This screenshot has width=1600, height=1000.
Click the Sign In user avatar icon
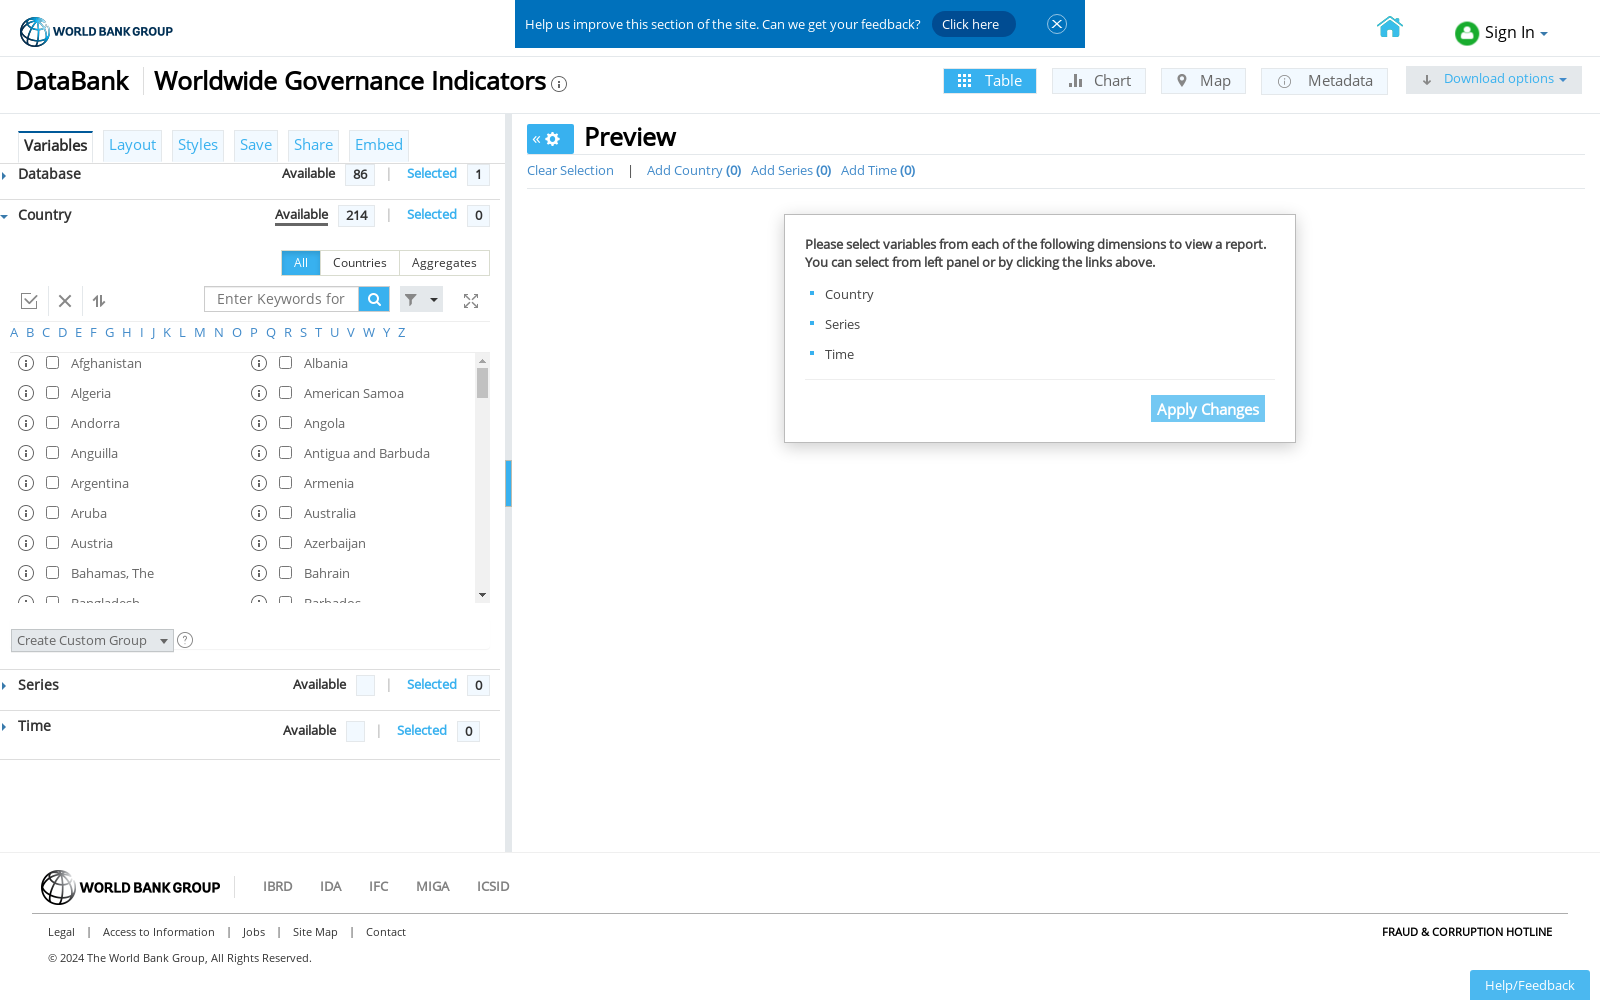1467,34
